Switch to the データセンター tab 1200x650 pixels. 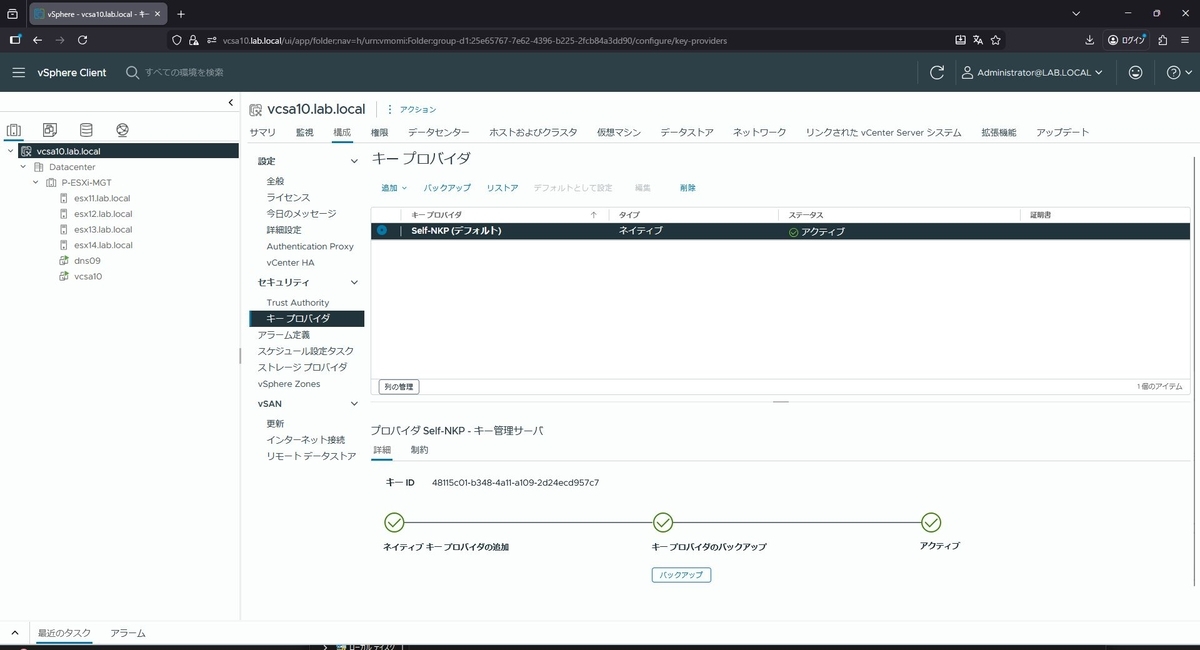click(x=438, y=132)
